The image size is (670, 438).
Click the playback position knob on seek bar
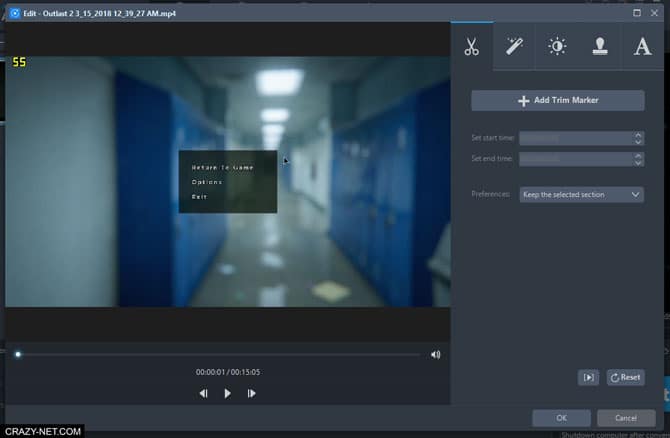[18, 354]
